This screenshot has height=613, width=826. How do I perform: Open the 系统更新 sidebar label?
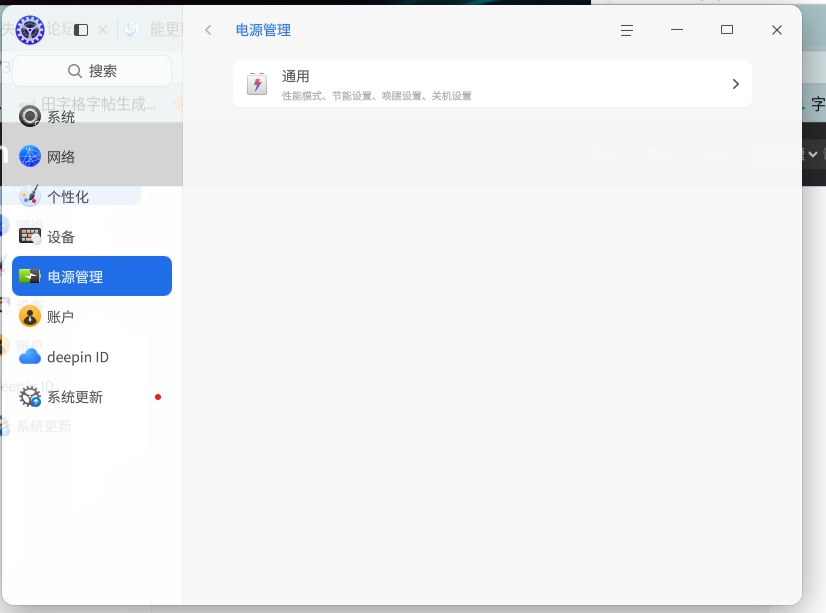point(75,397)
